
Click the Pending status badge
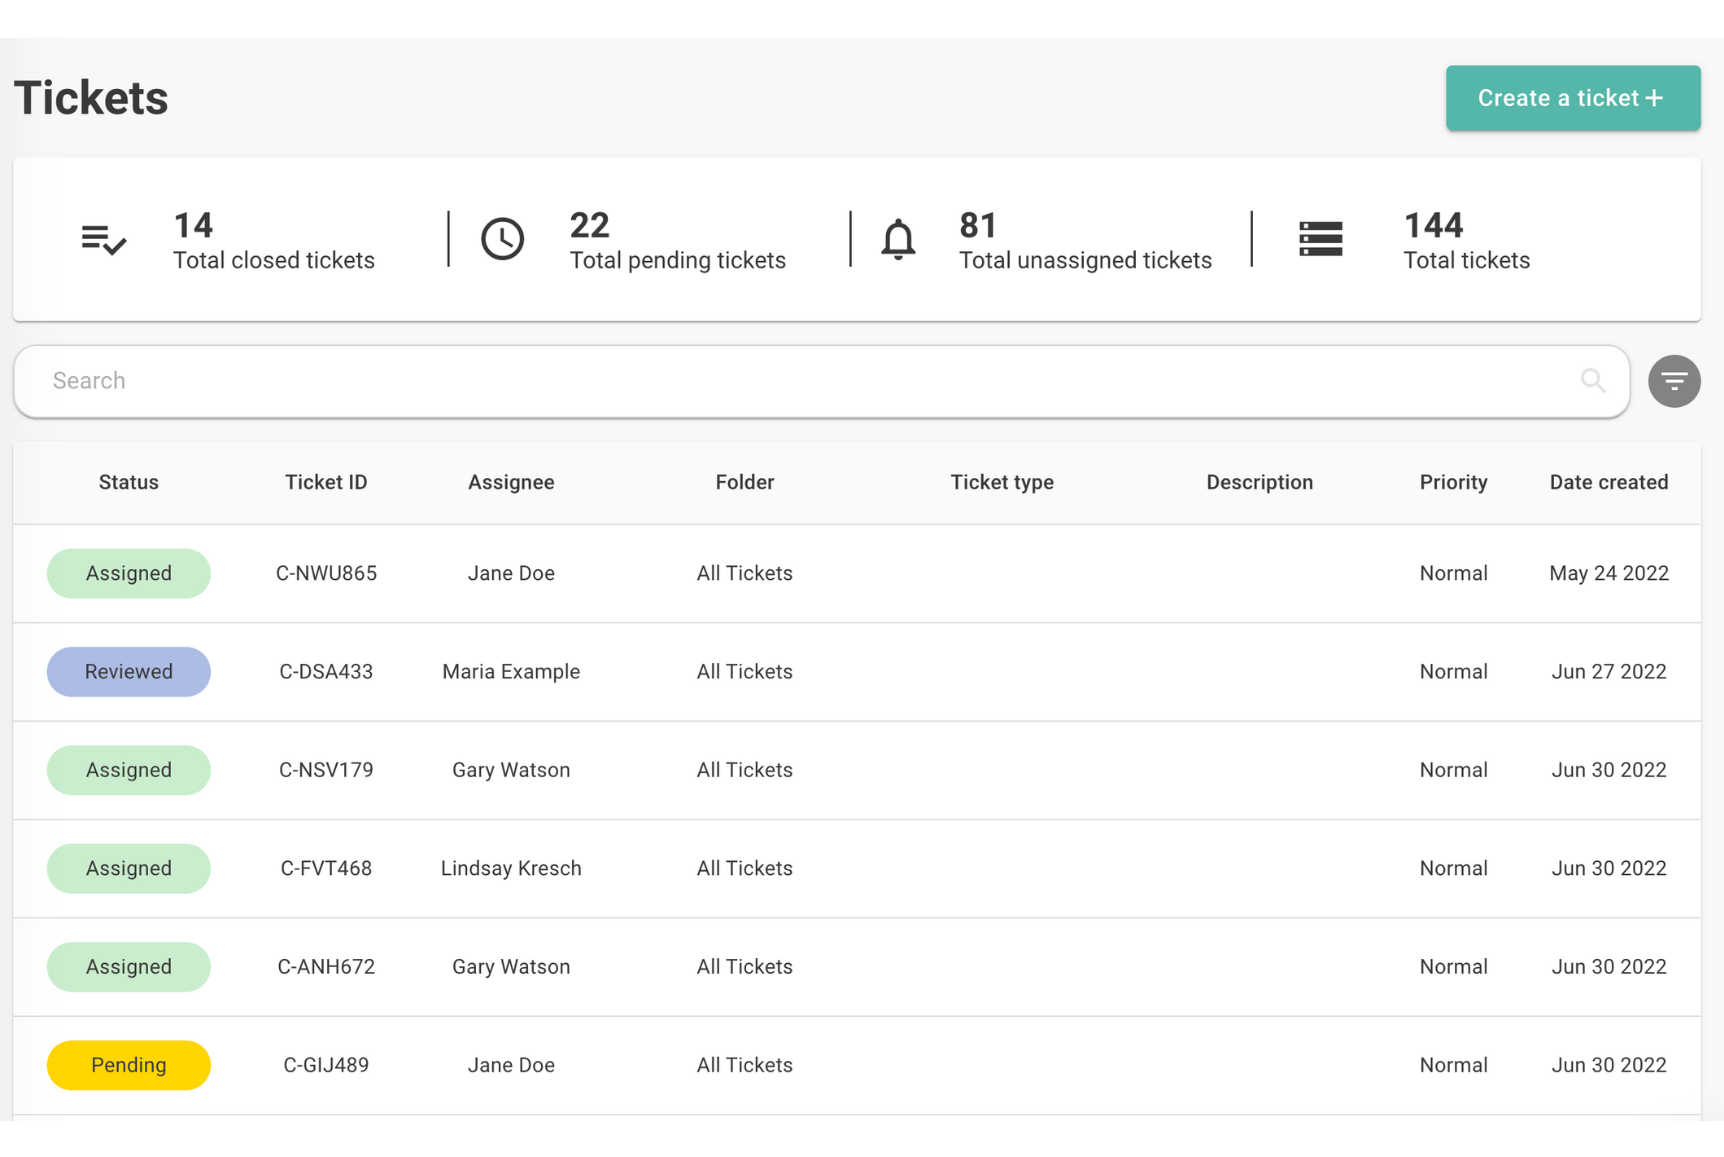tap(129, 1065)
